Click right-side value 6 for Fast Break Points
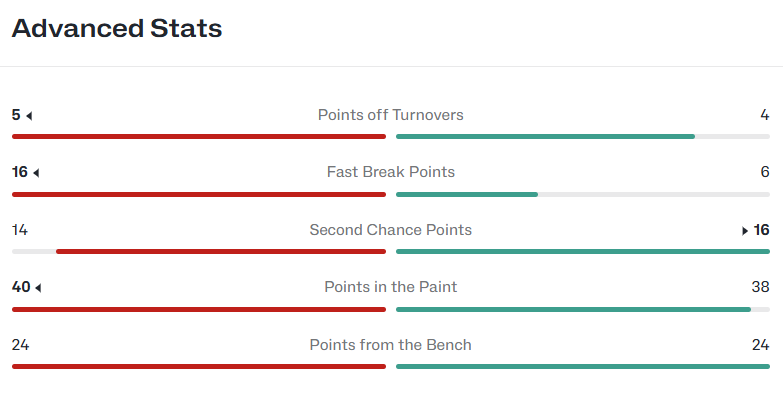Image resolution: width=783 pixels, height=395 pixels. 765,172
